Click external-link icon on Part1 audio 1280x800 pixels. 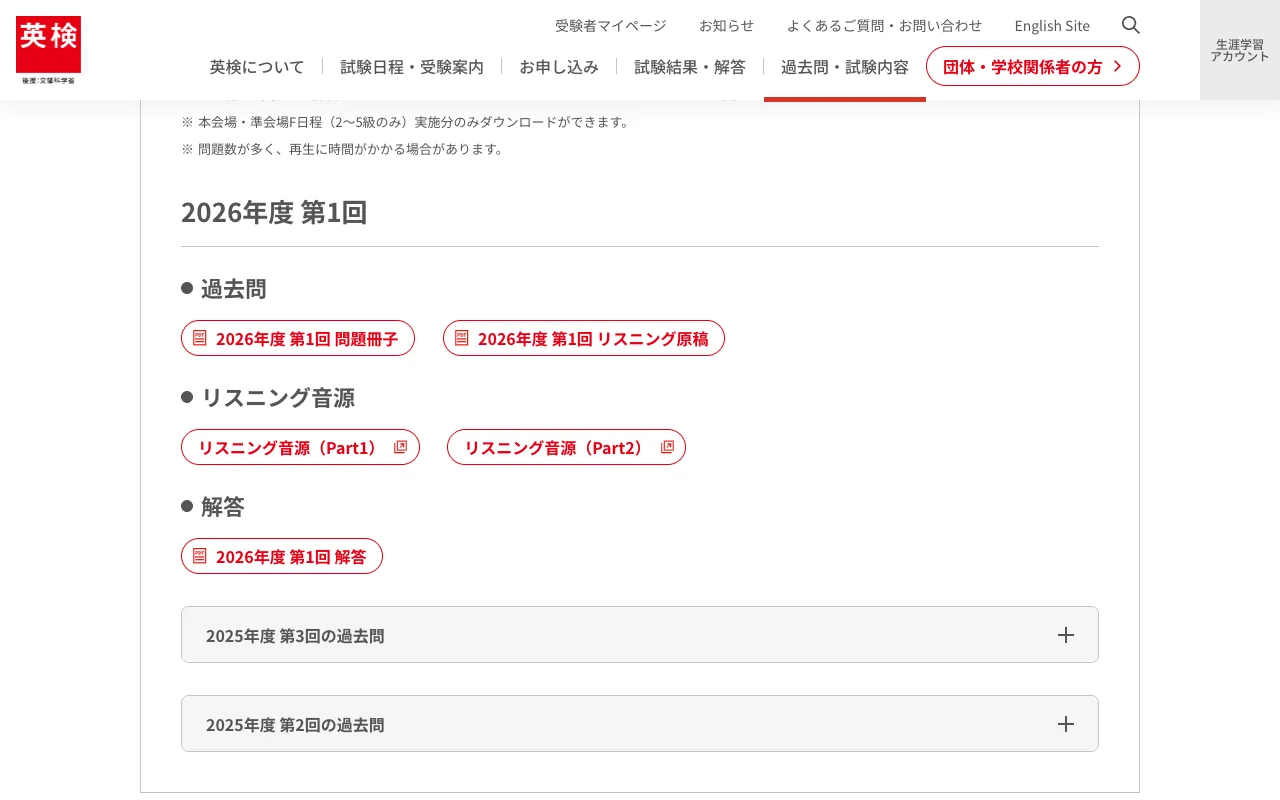click(401, 447)
